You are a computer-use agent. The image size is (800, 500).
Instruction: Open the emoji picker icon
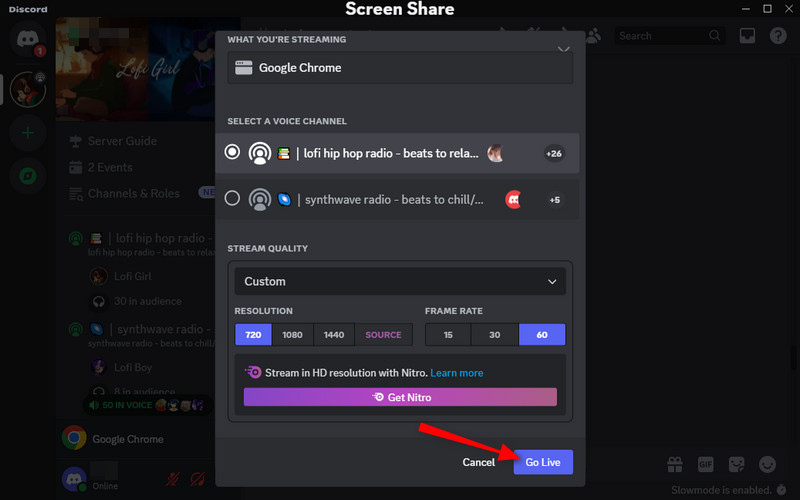coord(767,464)
